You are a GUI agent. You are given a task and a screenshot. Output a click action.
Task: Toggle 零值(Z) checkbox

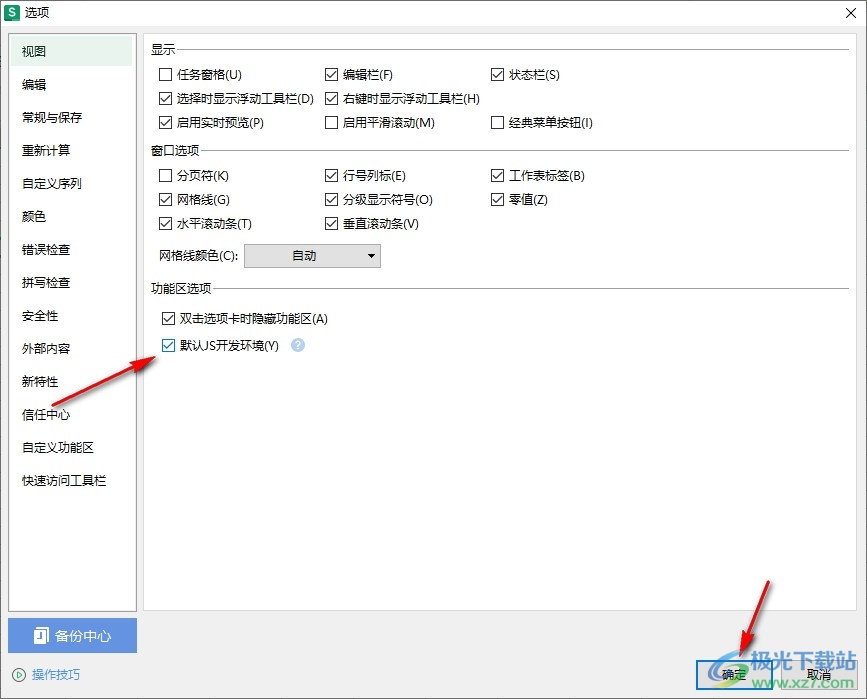(x=497, y=199)
